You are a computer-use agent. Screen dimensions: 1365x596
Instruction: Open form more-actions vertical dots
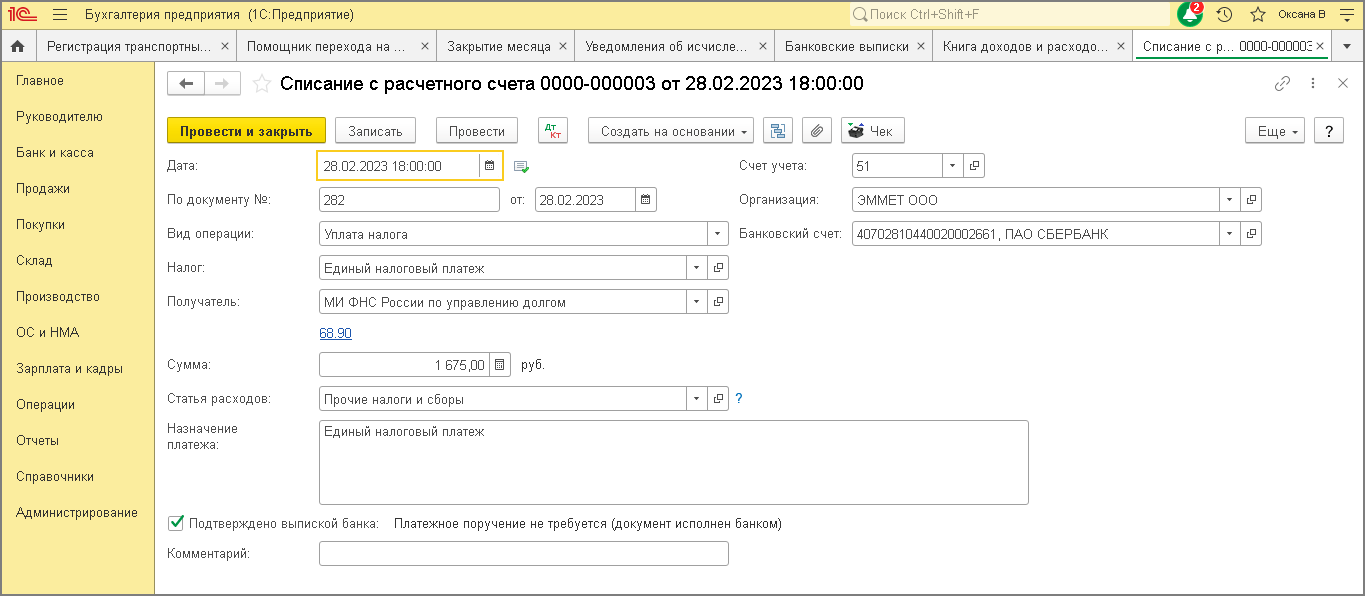pyautogui.click(x=1313, y=84)
